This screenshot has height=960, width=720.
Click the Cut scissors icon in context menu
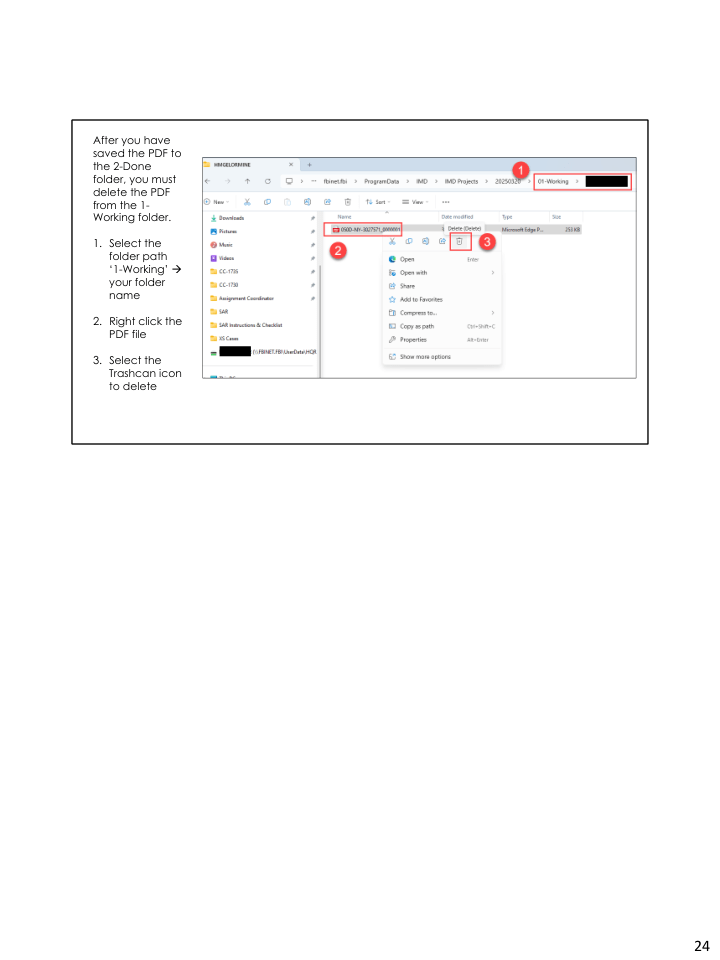(393, 241)
